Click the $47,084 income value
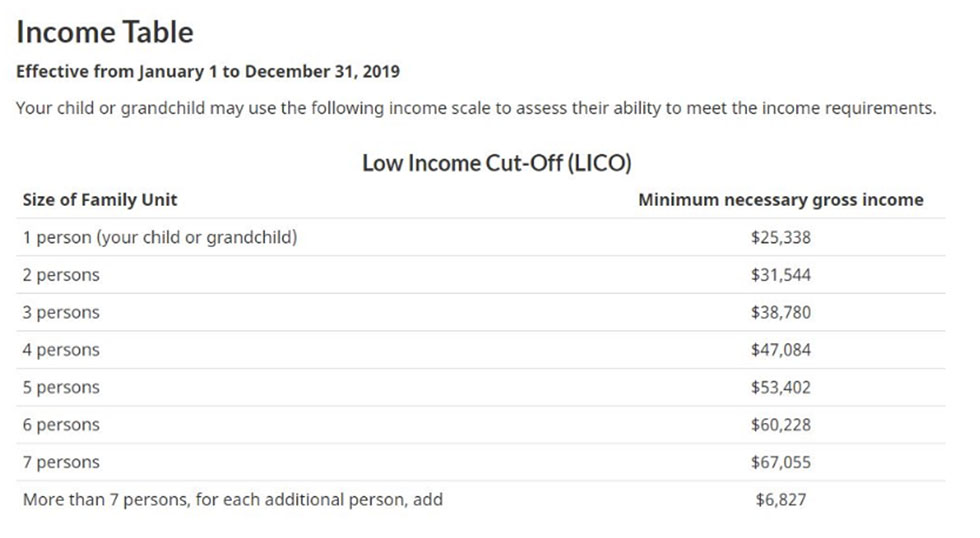The image size is (980, 538). click(x=781, y=350)
